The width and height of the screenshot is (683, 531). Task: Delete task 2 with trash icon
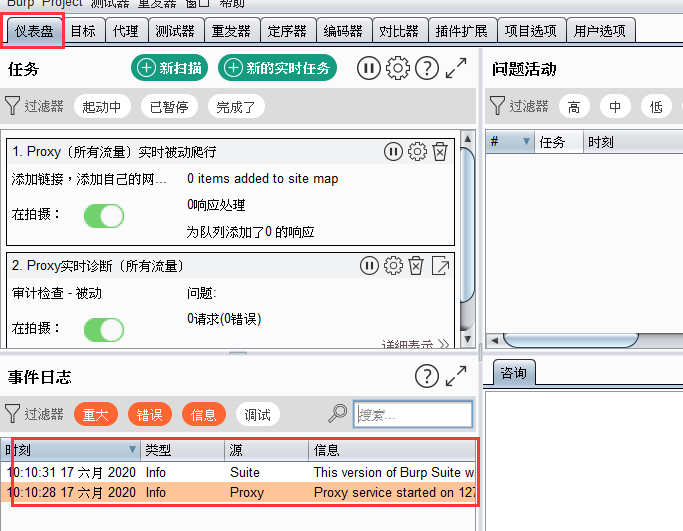416,266
